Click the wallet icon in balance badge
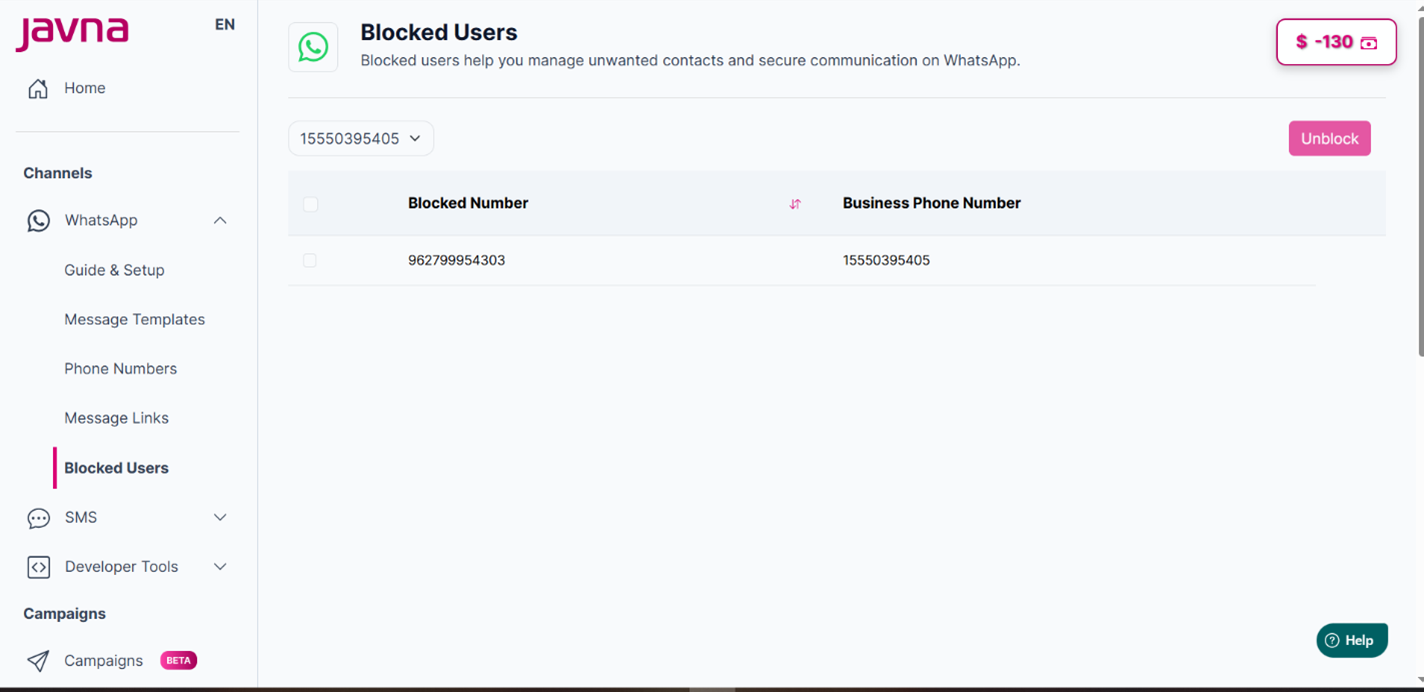1424x692 pixels. tap(1369, 43)
